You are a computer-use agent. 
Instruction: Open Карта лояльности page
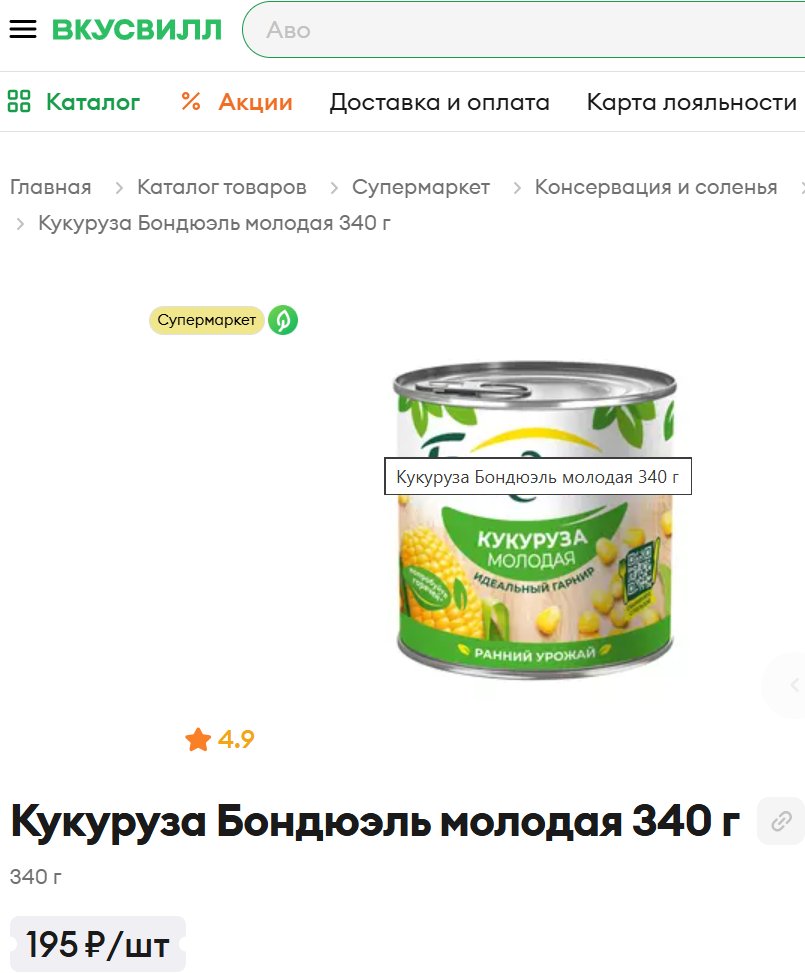691,102
